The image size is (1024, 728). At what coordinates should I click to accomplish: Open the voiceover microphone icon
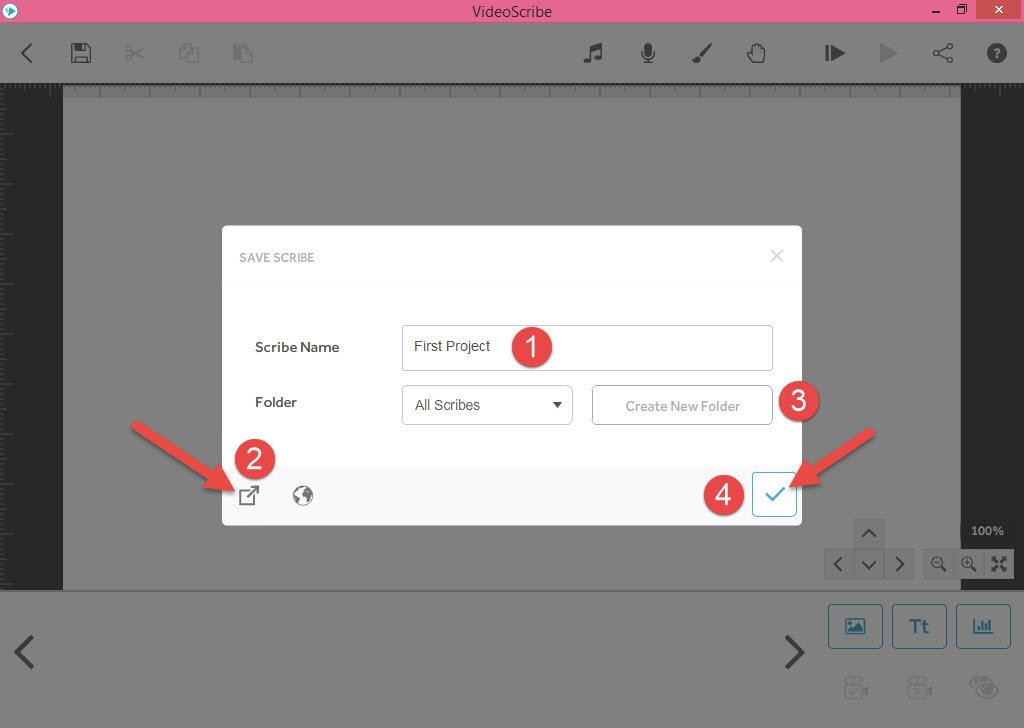tap(648, 53)
